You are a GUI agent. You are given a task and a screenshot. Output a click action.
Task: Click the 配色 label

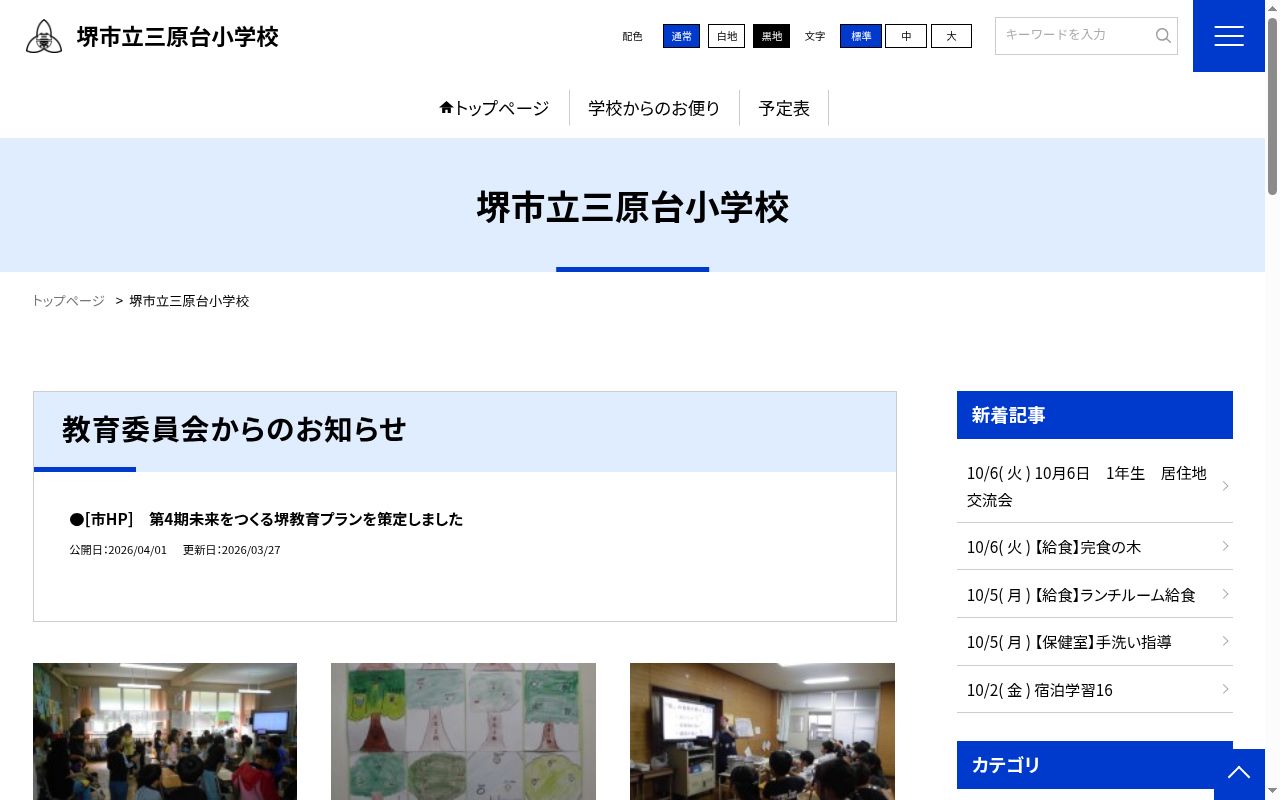click(x=632, y=37)
